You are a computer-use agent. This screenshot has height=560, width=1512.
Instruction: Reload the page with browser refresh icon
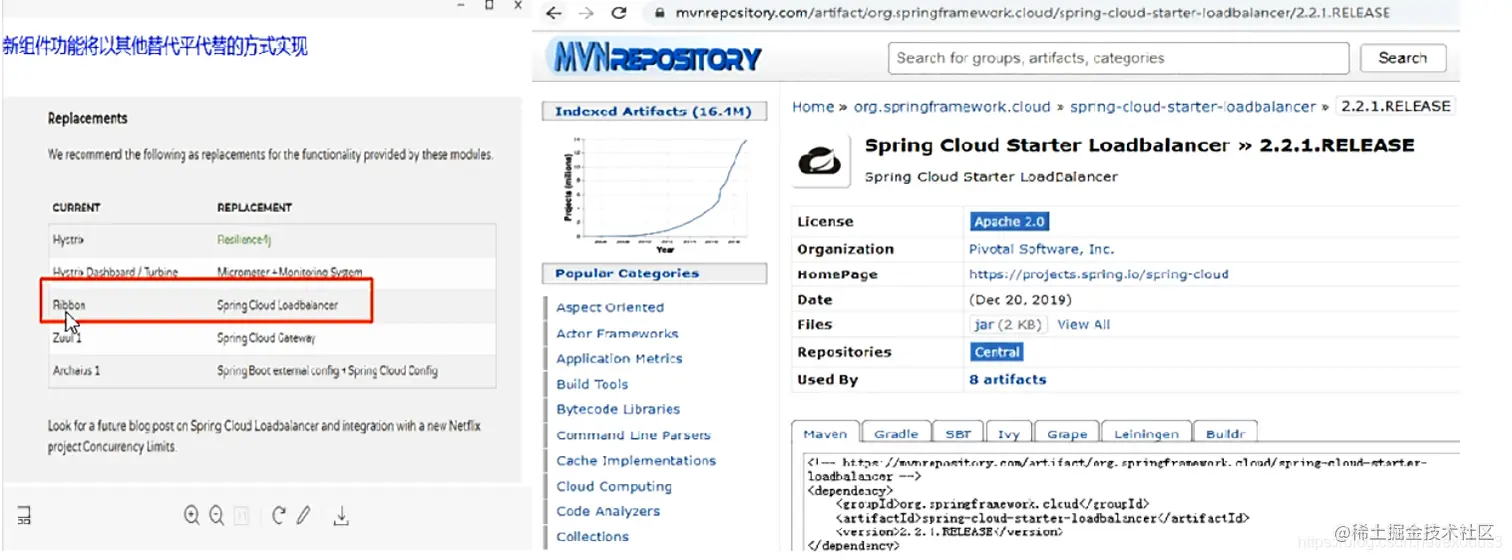619,13
